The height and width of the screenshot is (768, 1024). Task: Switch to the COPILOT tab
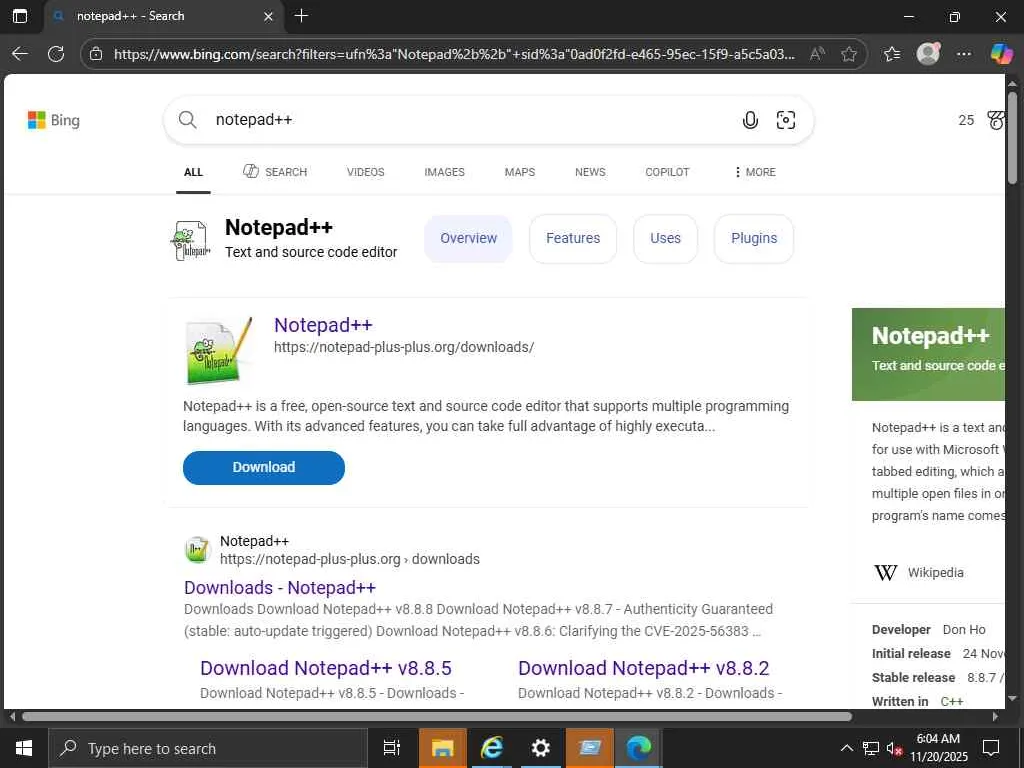pos(667,172)
